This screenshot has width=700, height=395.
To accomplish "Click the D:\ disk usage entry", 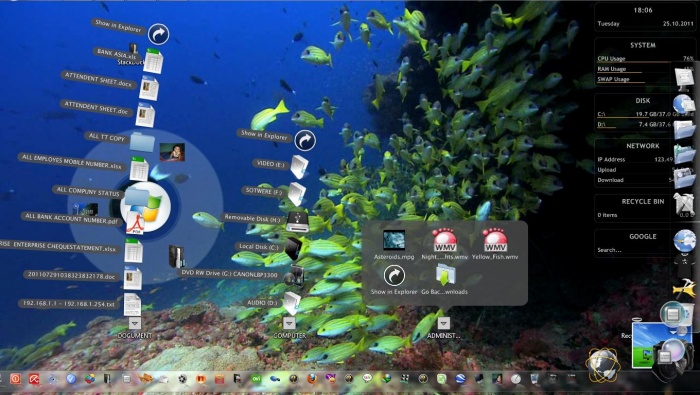I will point(646,125).
